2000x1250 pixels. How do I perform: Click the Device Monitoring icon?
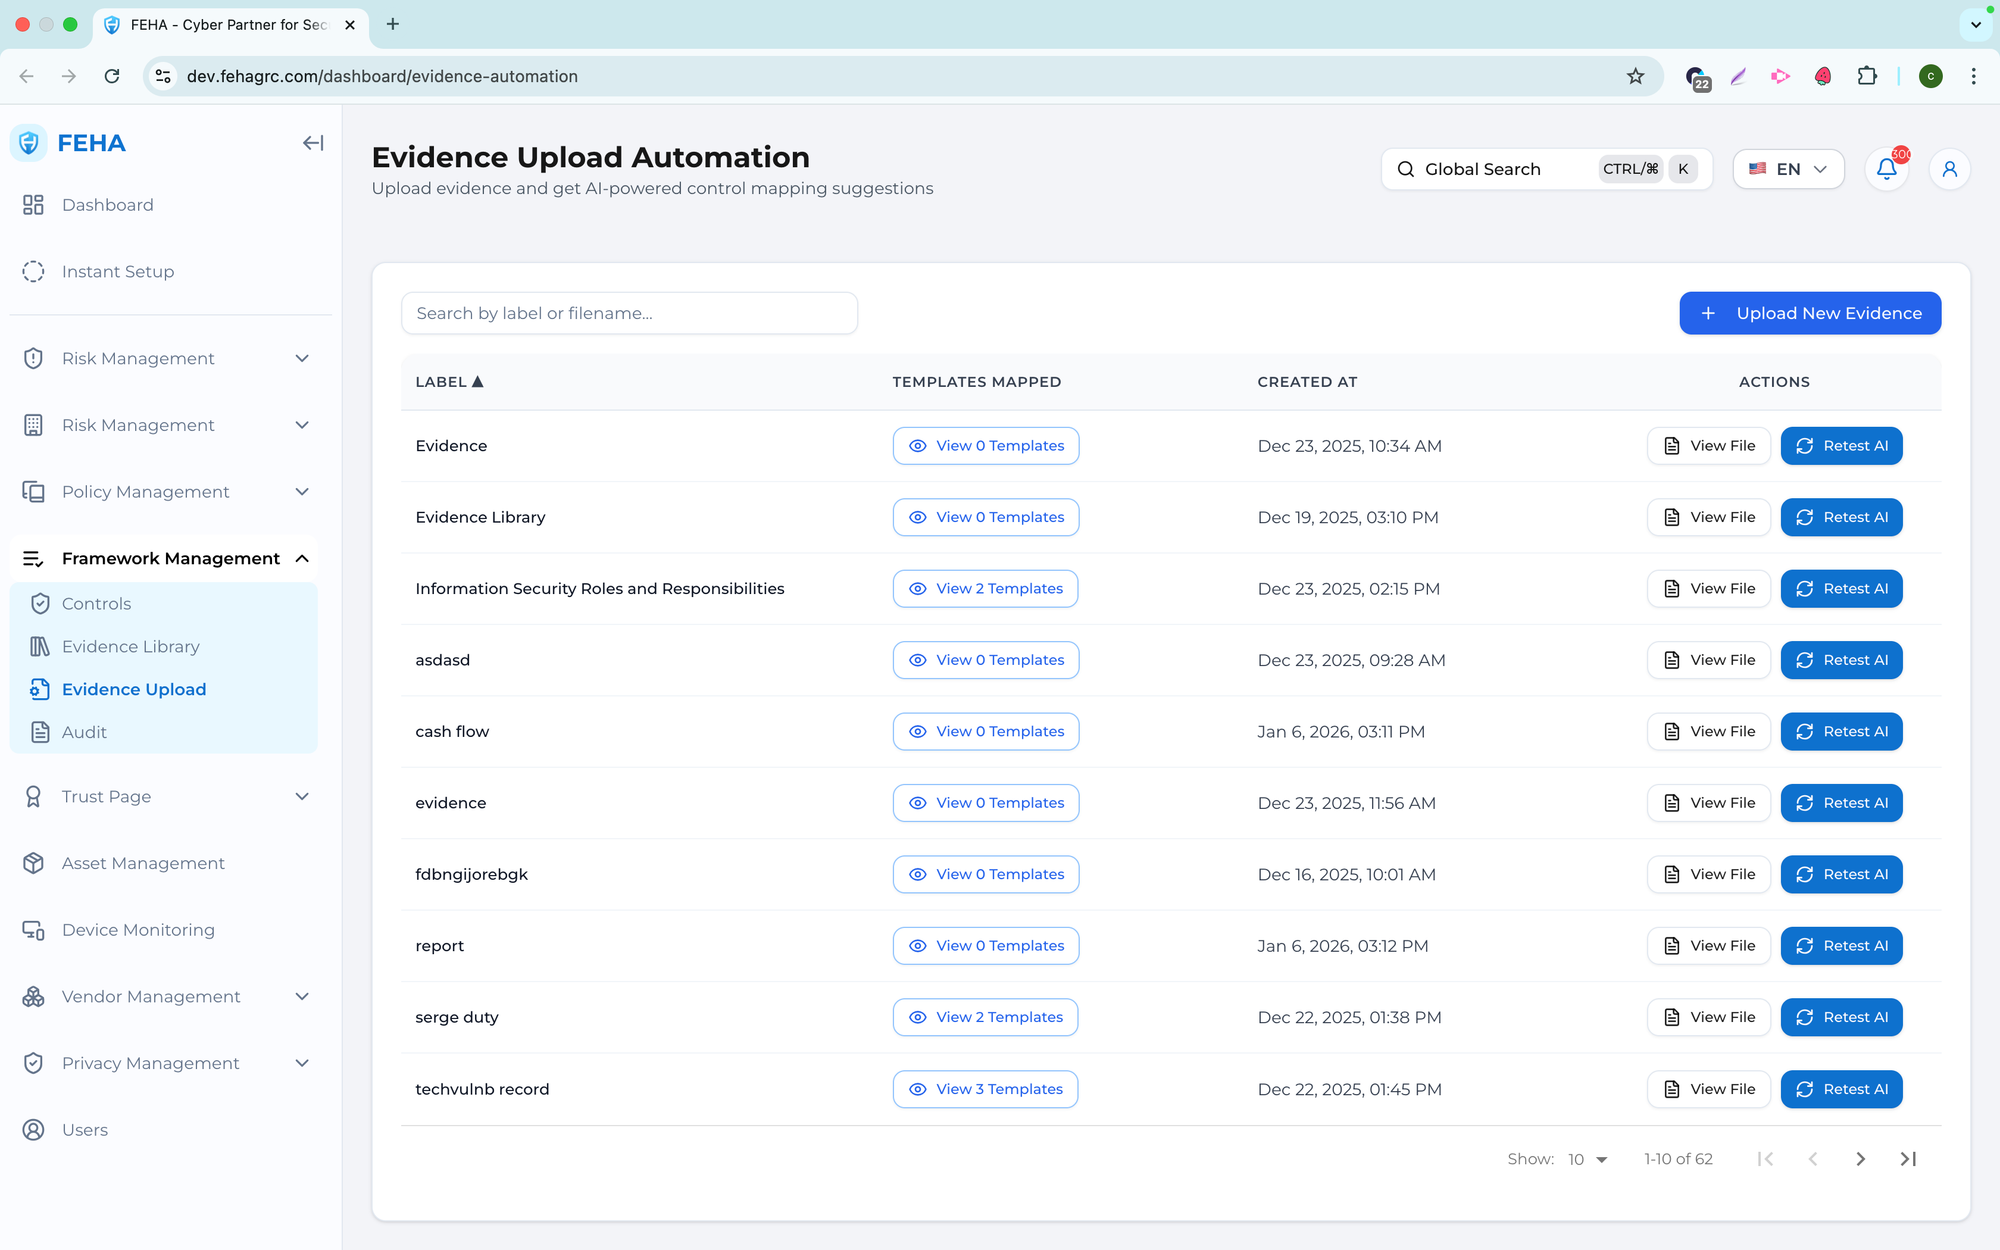[x=33, y=930]
